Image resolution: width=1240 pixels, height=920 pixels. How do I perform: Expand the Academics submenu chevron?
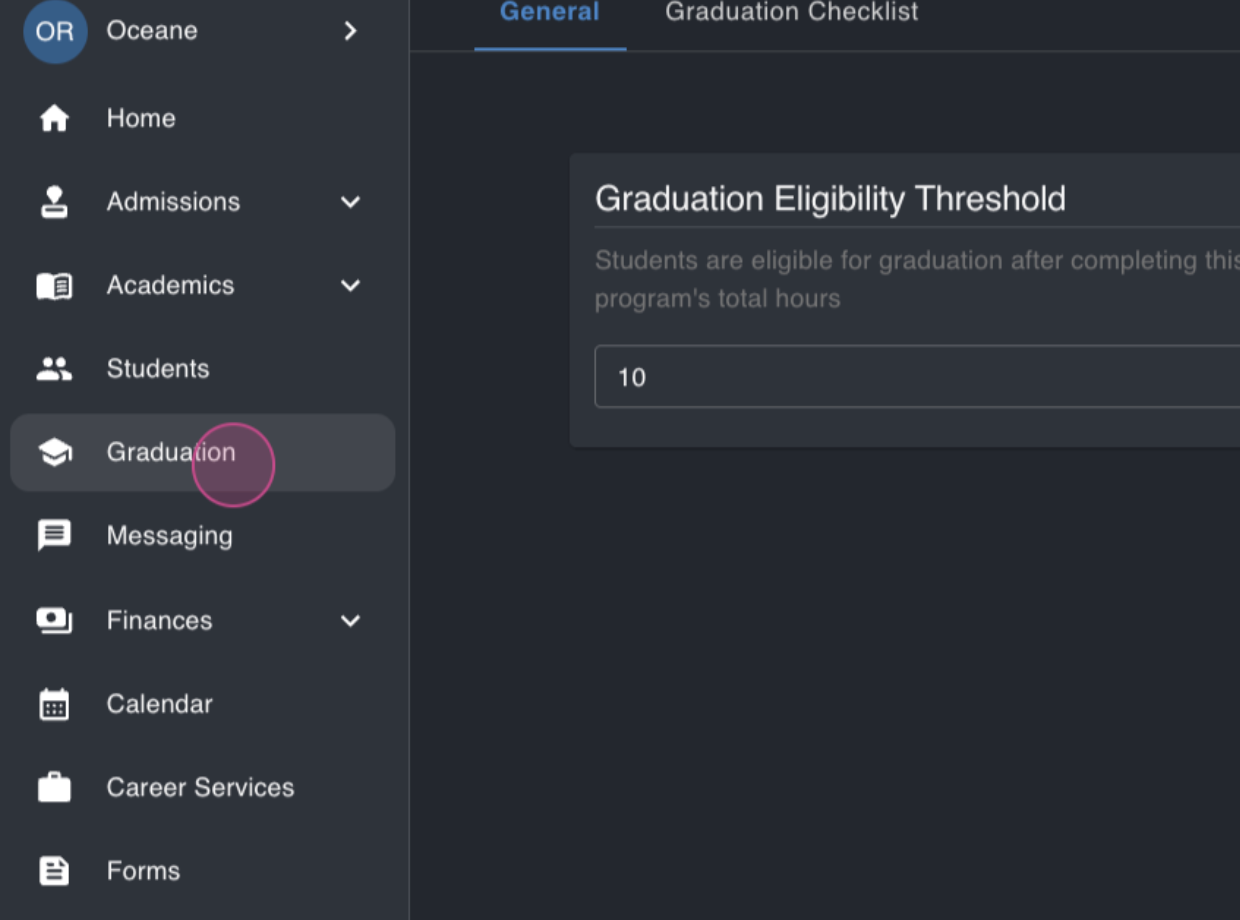(x=350, y=286)
